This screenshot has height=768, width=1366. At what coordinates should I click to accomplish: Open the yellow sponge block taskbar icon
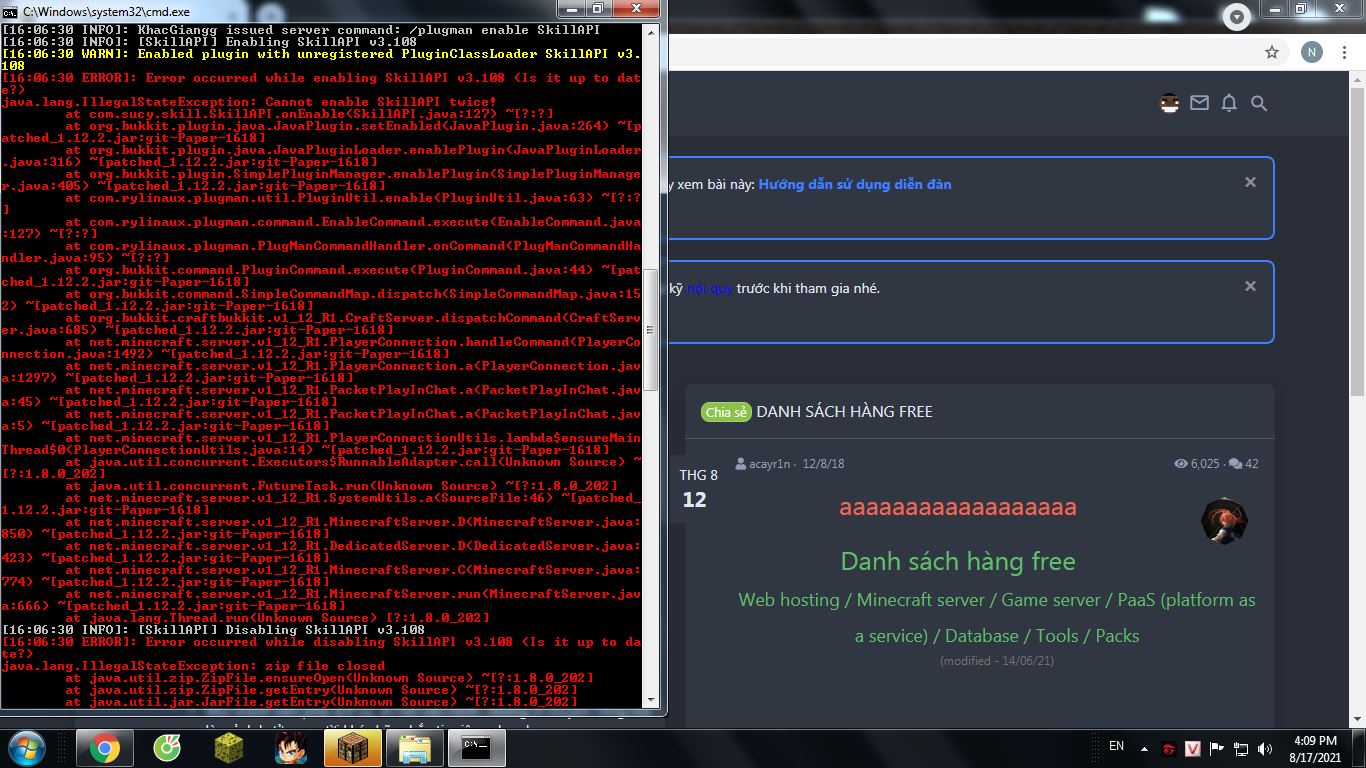(x=229, y=748)
